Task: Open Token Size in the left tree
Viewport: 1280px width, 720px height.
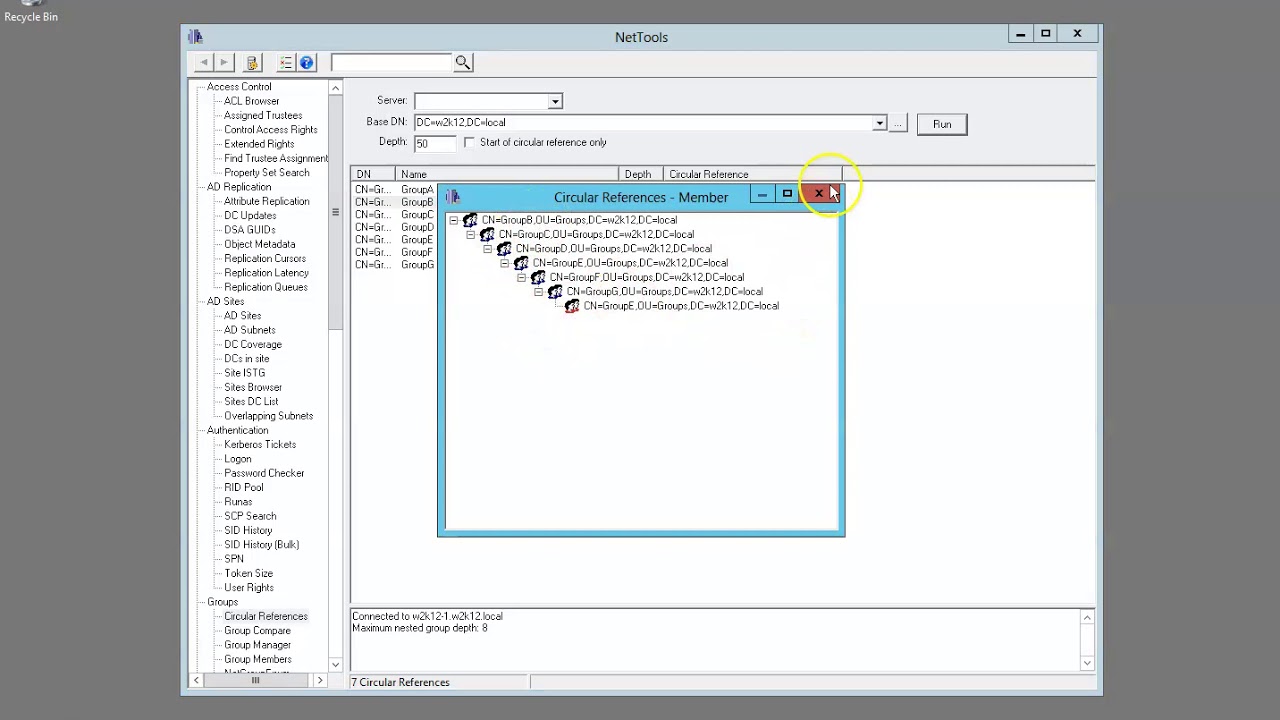Action: (248, 574)
